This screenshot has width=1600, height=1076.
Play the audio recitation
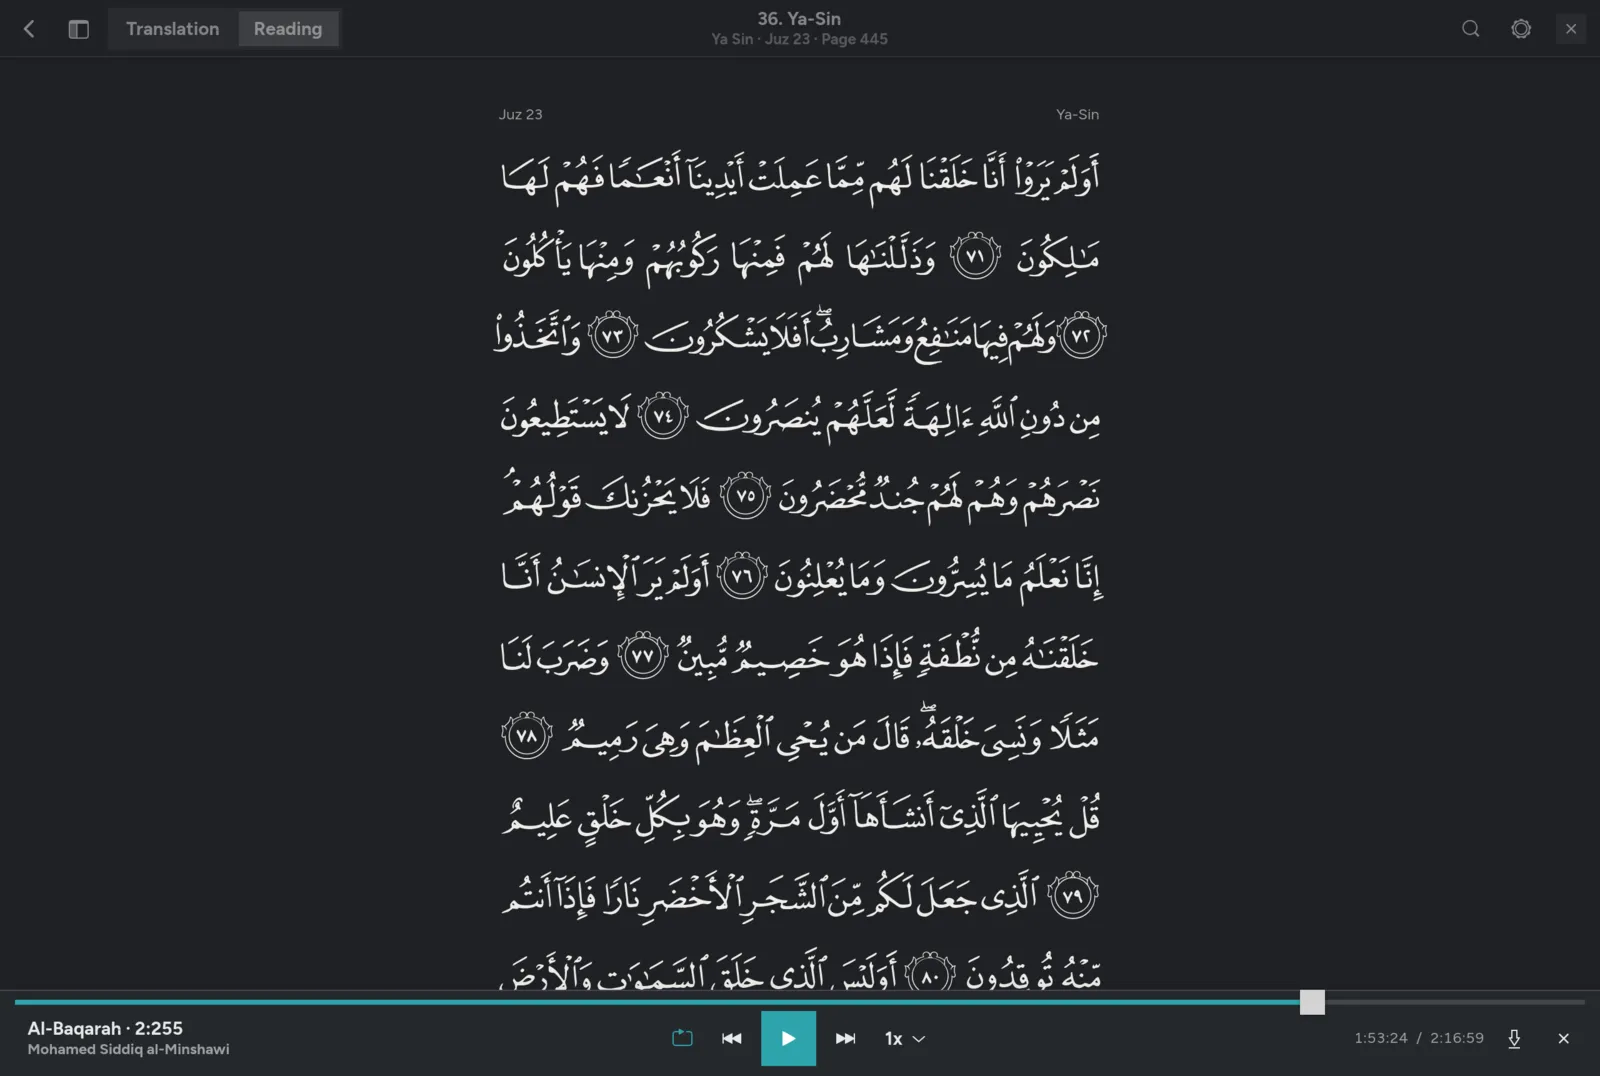pos(788,1038)
